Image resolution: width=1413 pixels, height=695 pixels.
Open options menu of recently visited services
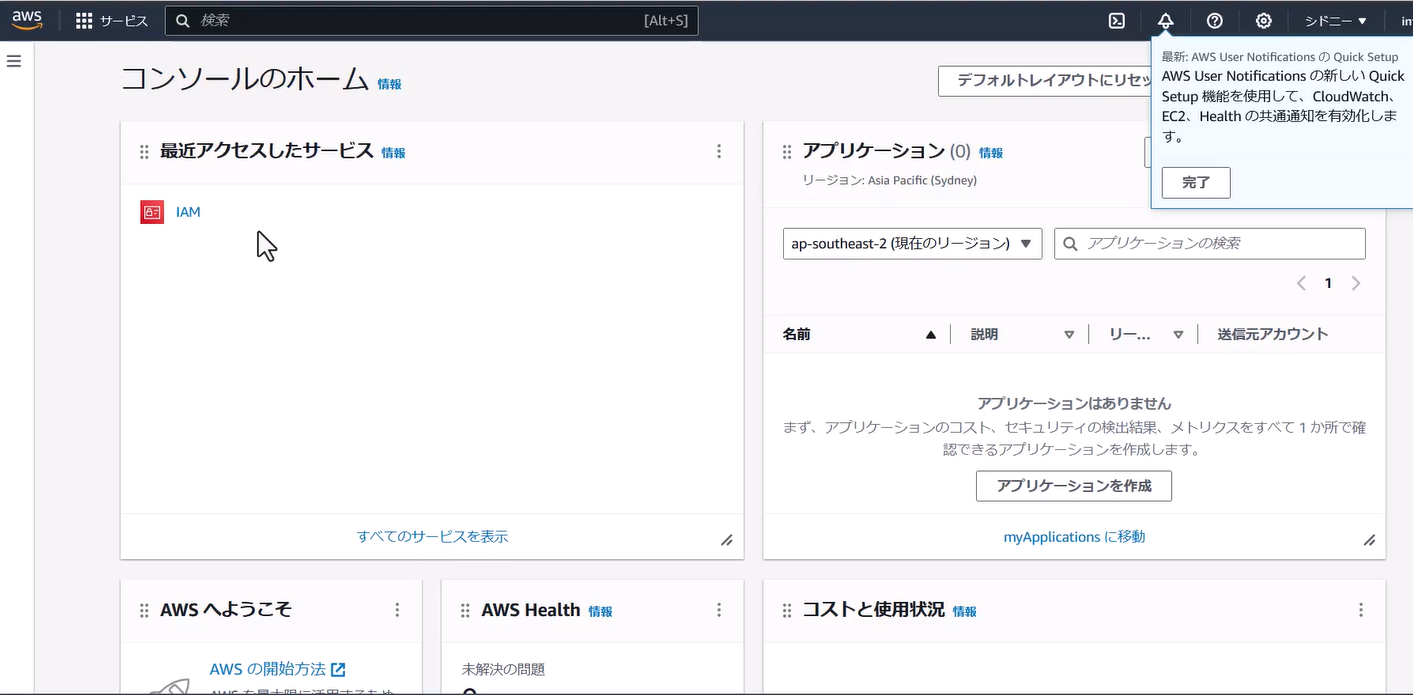[x=719, y=152]
